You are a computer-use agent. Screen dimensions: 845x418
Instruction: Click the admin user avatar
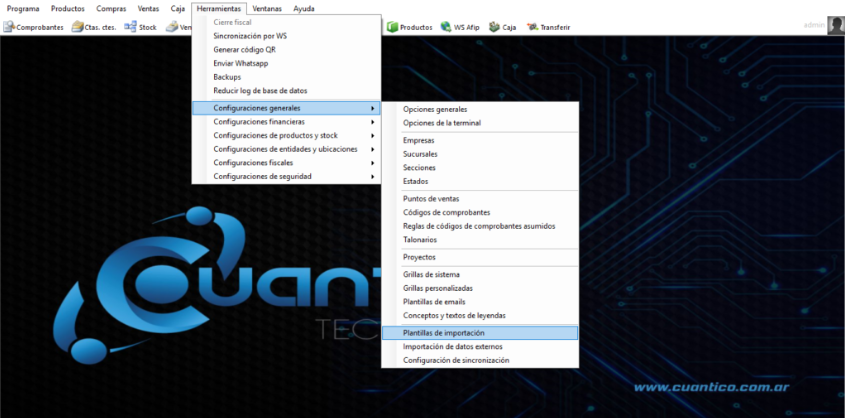click(835, 25)
